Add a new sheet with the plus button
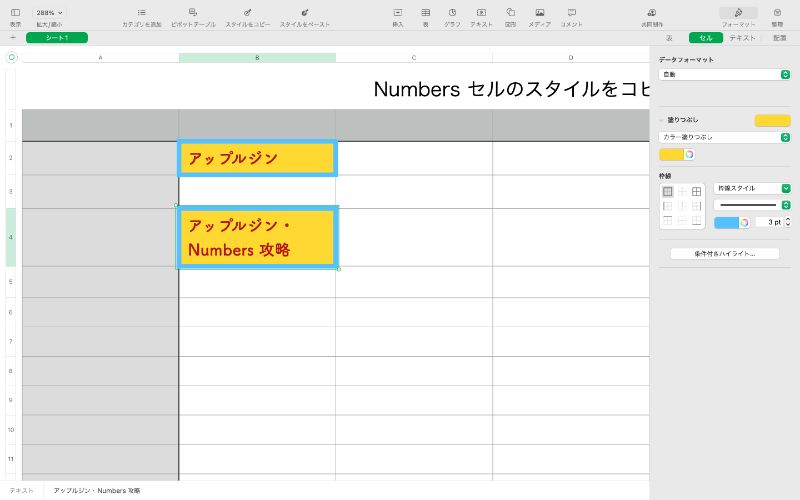 point(13,37)
